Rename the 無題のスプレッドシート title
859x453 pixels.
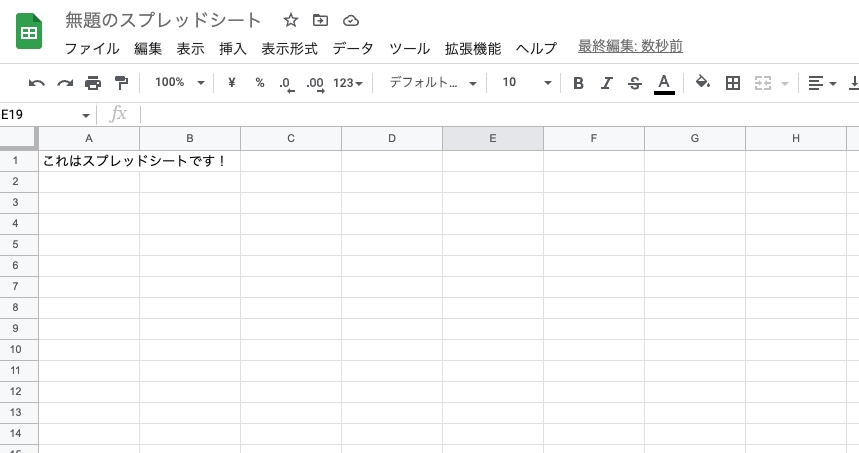[x=163, y=20]
